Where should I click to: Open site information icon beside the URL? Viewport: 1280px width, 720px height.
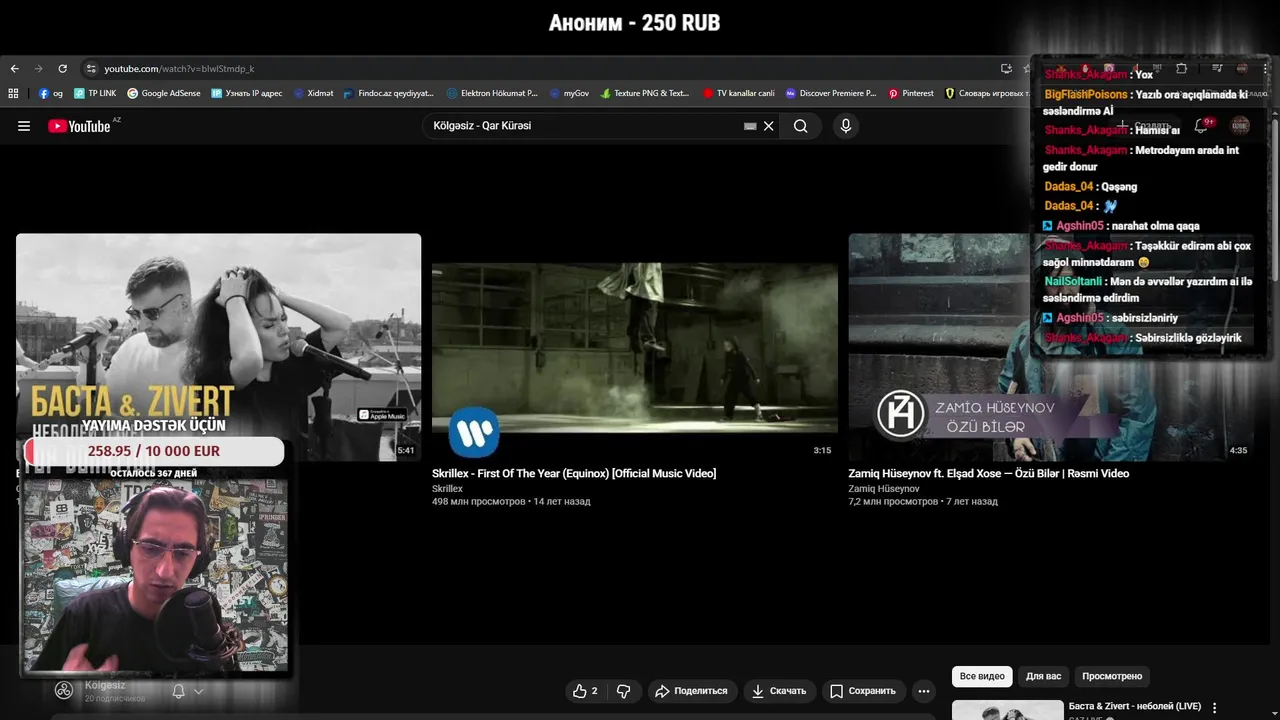(x=91, y=69)
